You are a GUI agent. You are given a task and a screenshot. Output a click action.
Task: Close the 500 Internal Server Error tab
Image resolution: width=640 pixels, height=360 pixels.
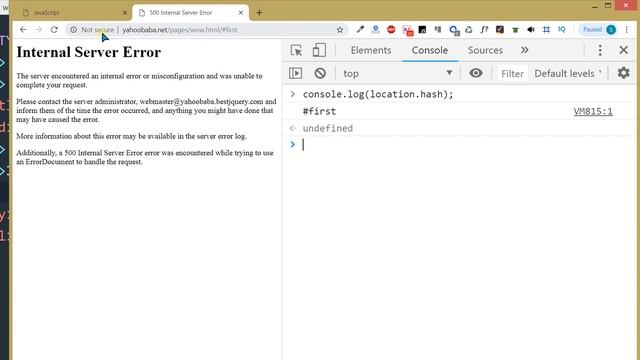point(241,13)
